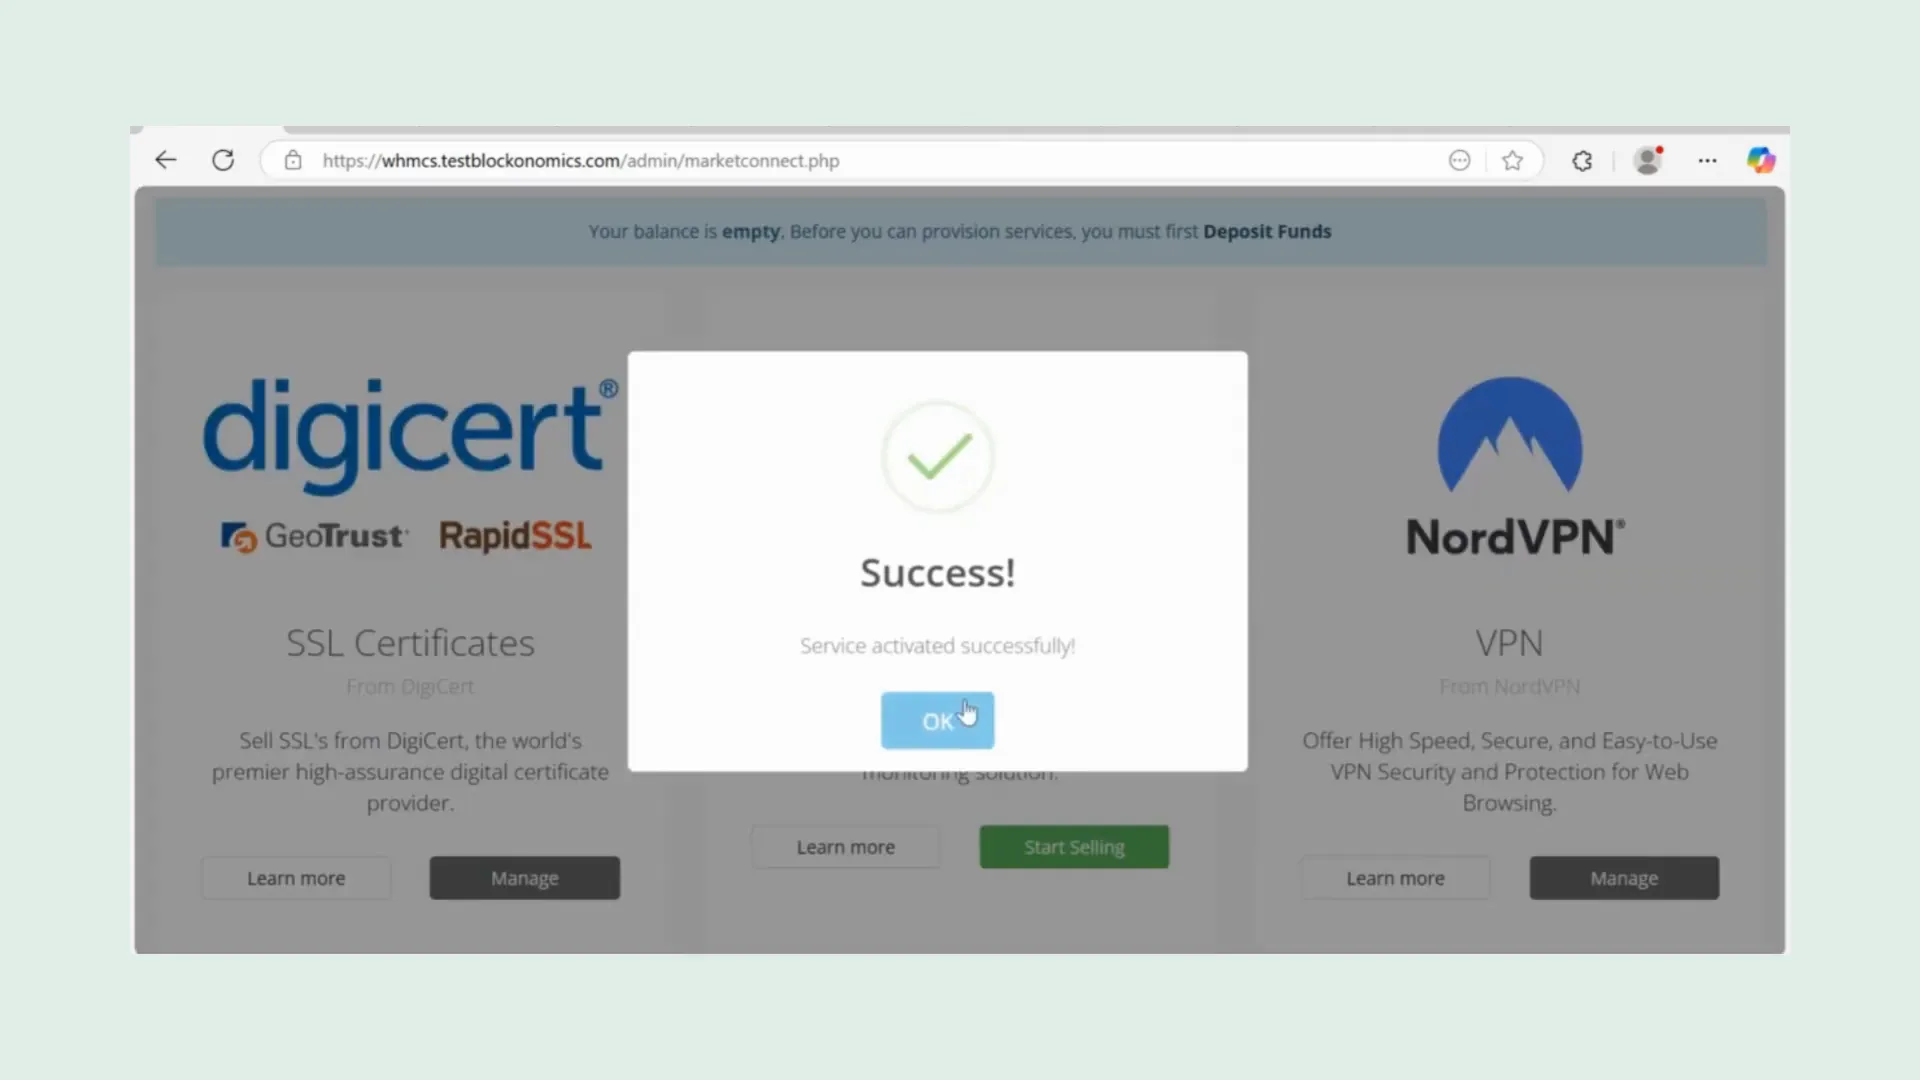The width and height of the screenshot is (1920, 1080).
Task: Click the browser favorites star icon
Action: click(1513, 160)
